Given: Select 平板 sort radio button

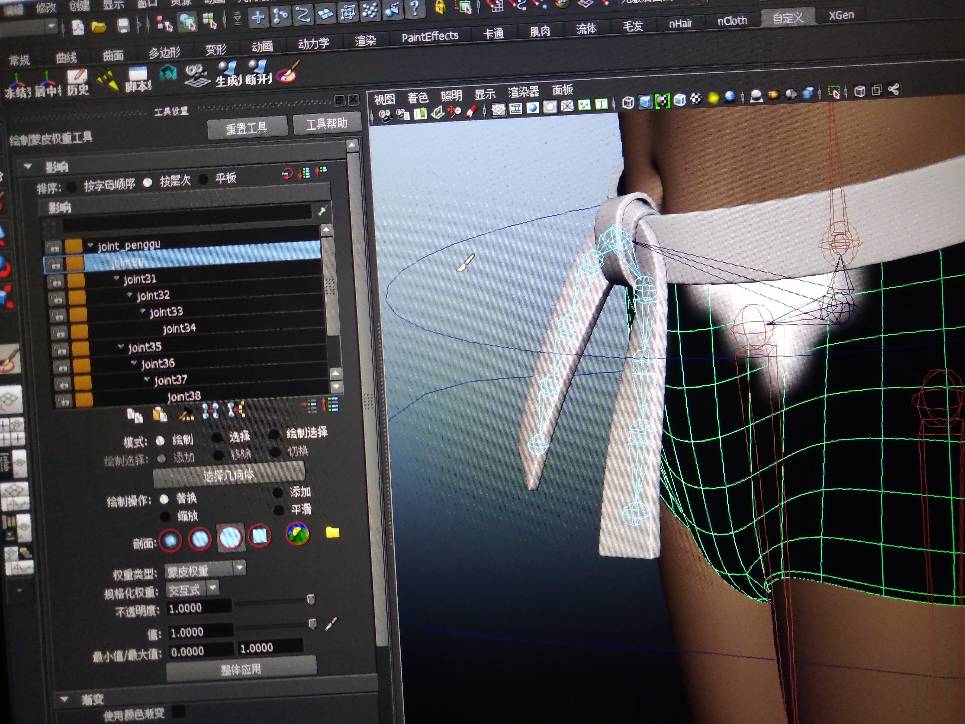Looking at the screenshot, I should 203,179.
